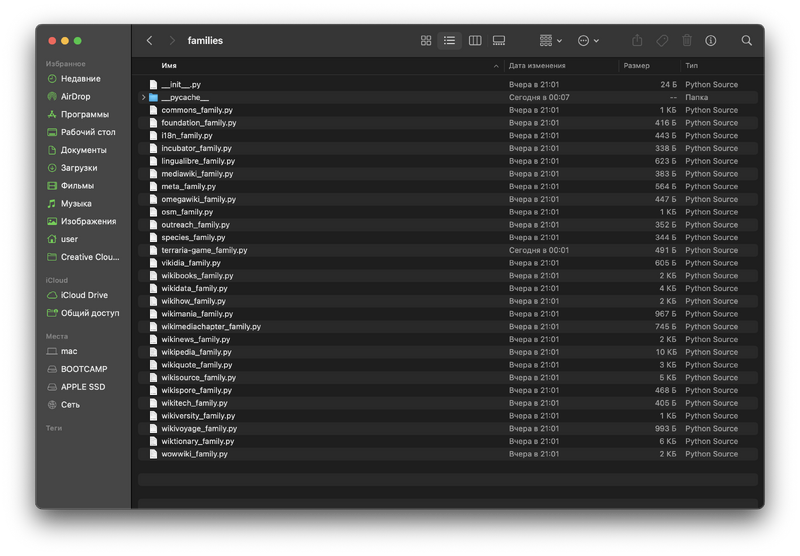Sort by Размер column header
This screenshot has width=800, height=556.
coord(636,66)
